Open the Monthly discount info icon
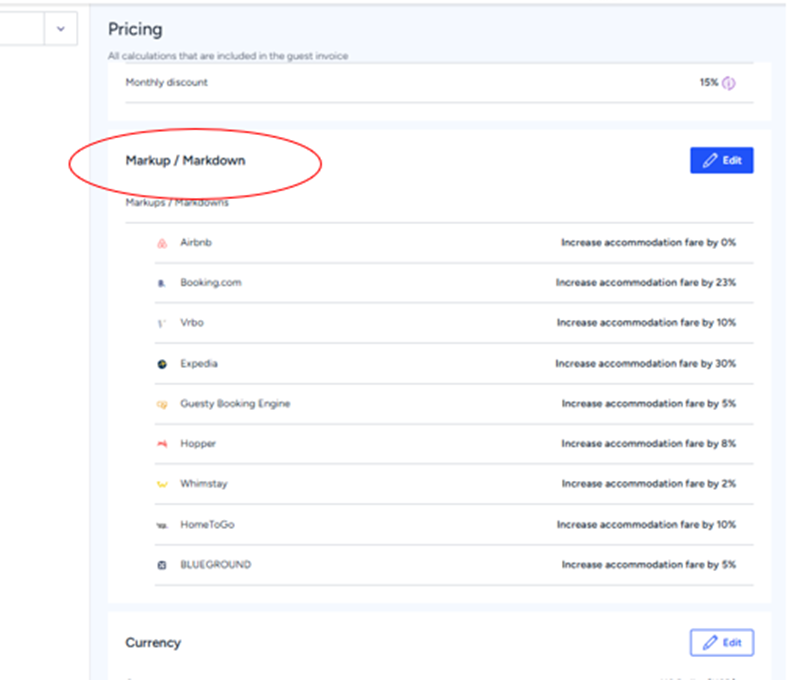Screen dimensions: 789x680 (729, 83)
